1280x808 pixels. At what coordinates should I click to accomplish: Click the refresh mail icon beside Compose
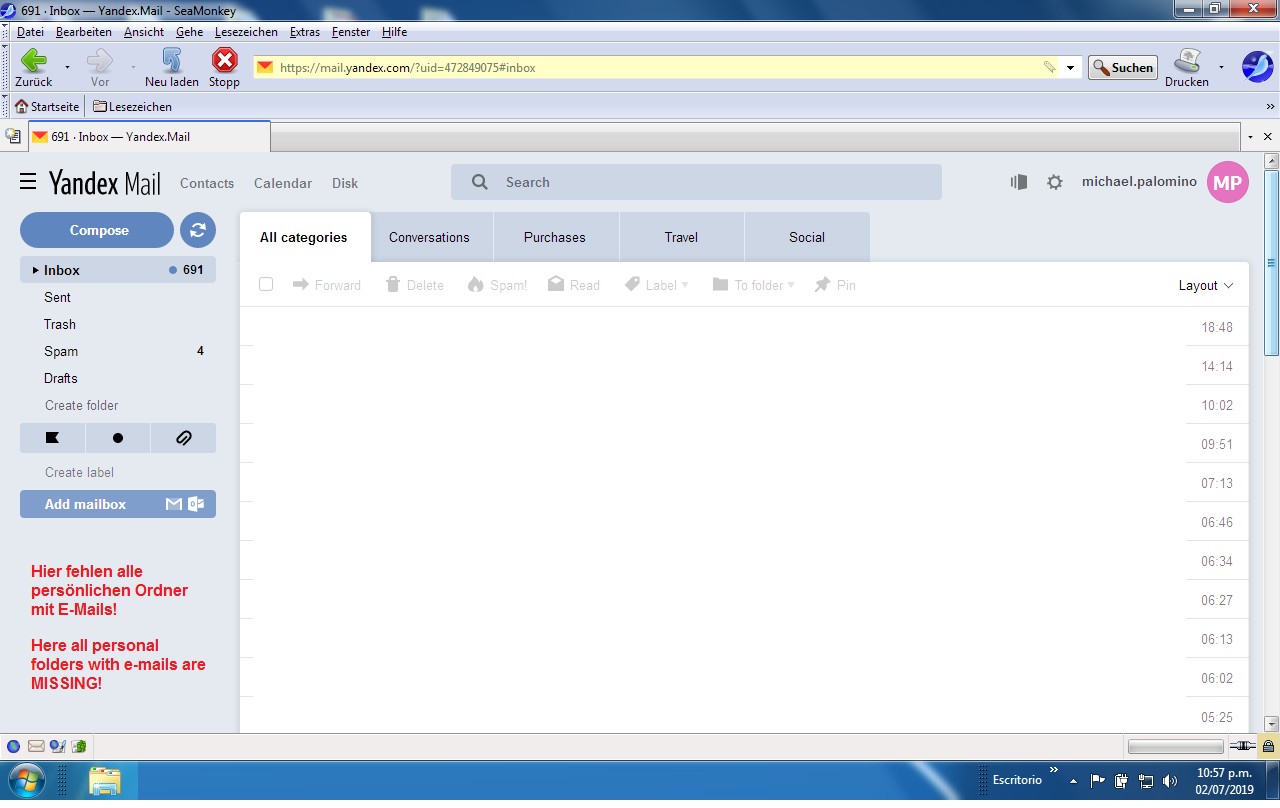pyautogui.click(x=198, y=230)
